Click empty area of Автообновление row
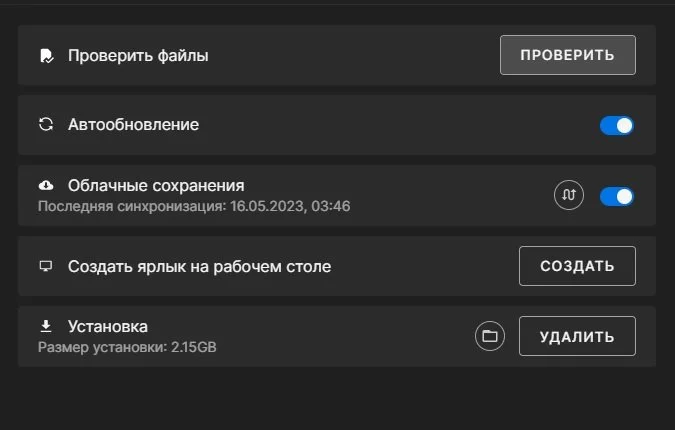This screenshot has height=430, width=675. [x=387, y=125]
